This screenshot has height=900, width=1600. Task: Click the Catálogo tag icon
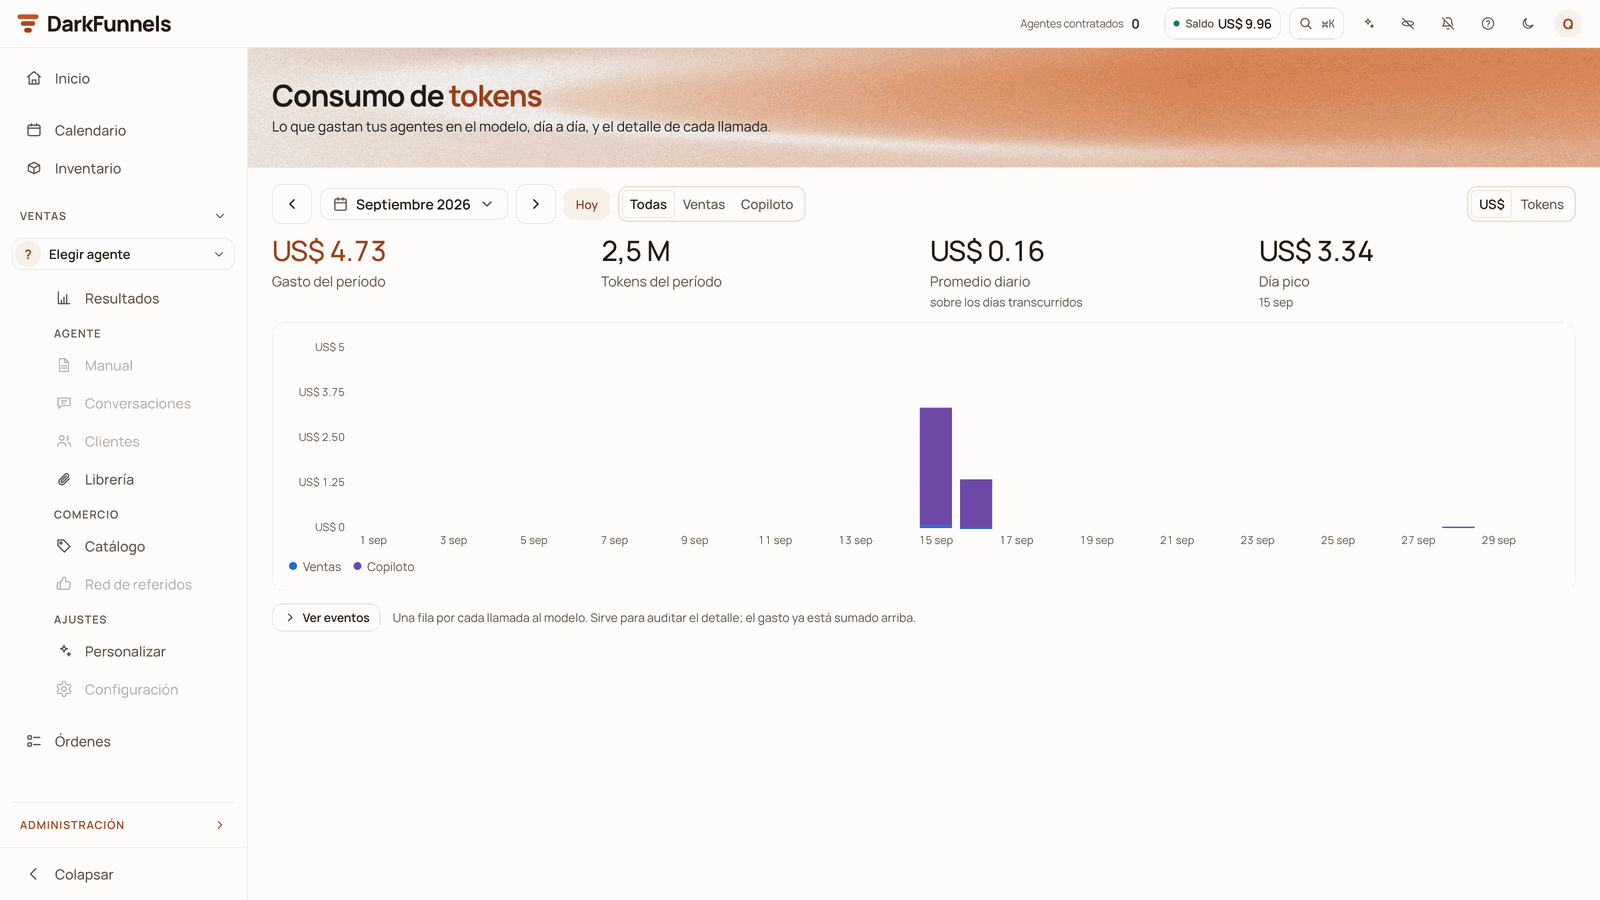point(64,546)
